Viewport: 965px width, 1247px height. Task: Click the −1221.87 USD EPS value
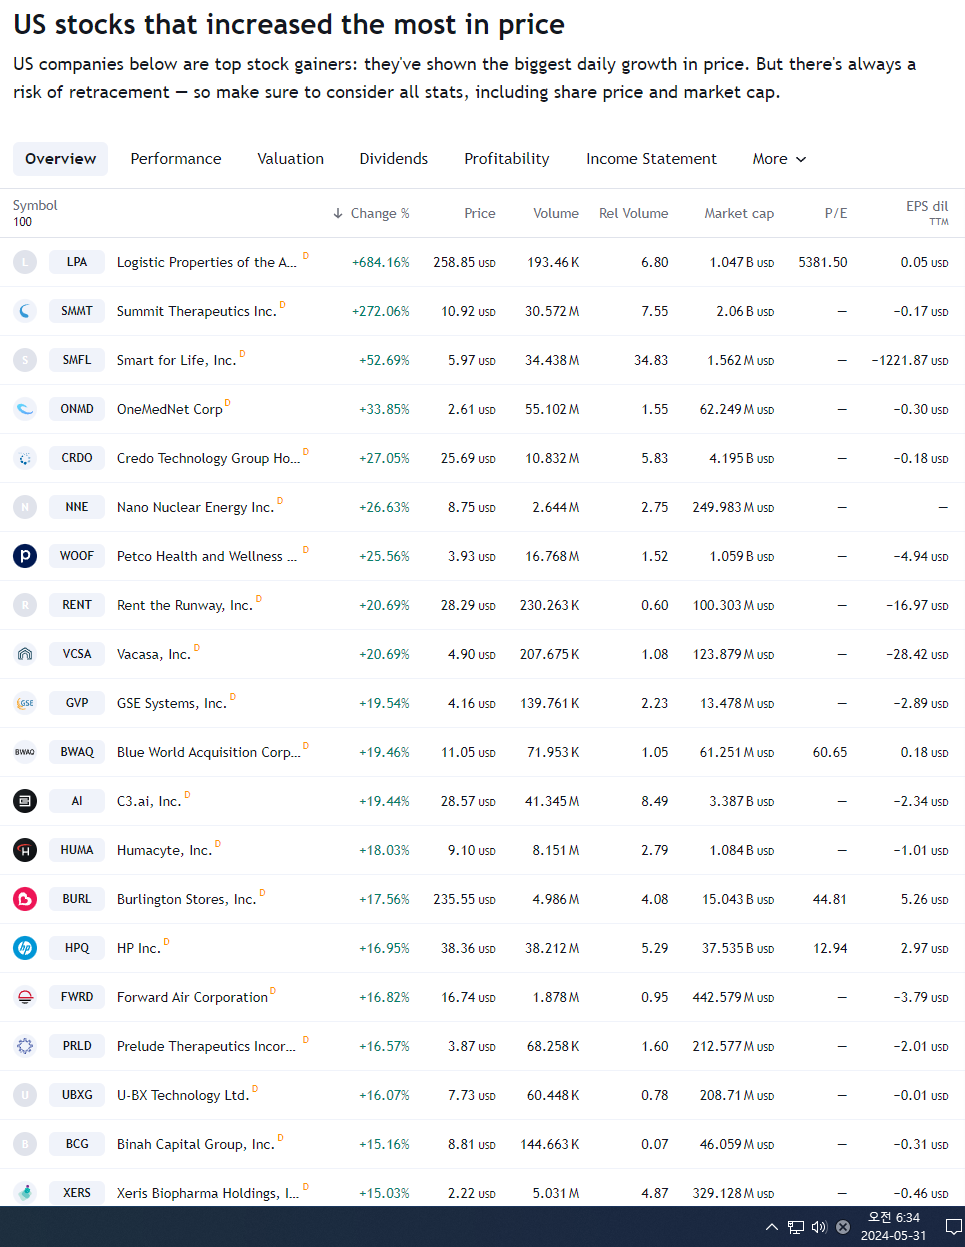pyautogui.click(x=910, y=360)
